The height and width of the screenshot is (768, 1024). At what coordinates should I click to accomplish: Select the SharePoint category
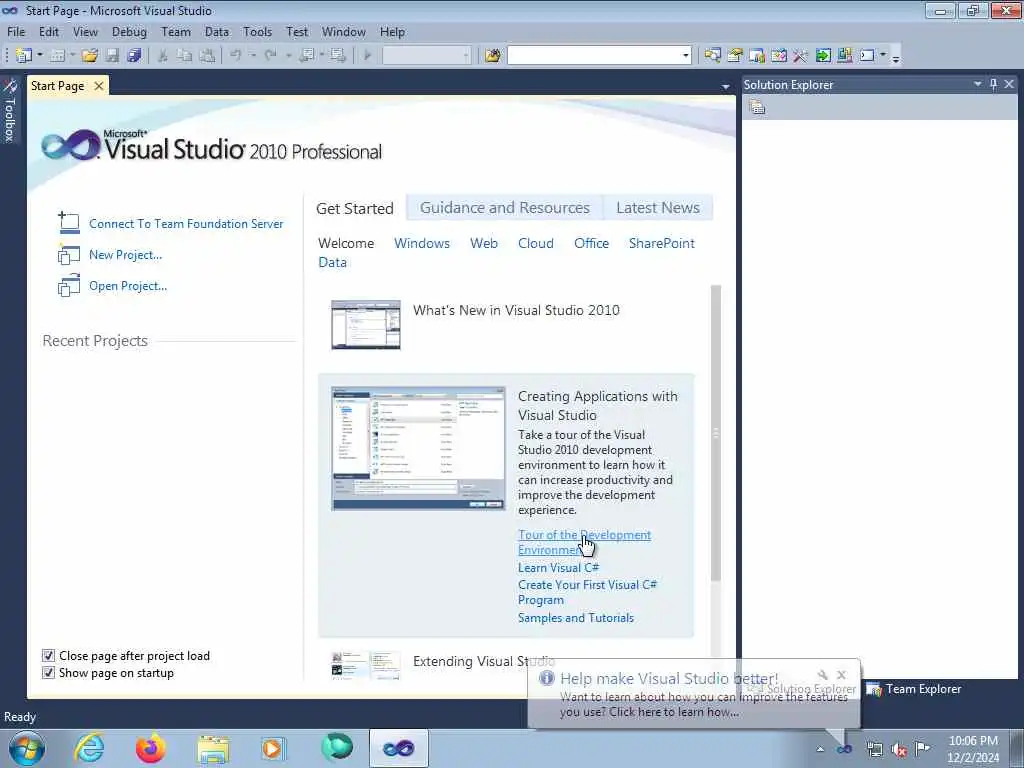tap(662, 243)
